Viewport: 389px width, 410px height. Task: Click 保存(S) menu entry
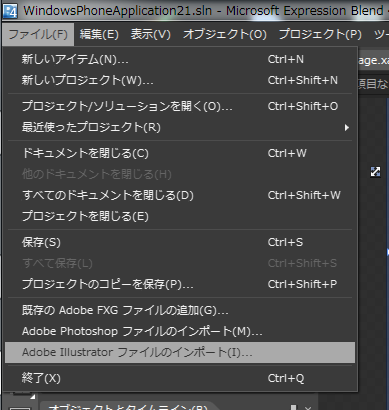pos(180,242)
